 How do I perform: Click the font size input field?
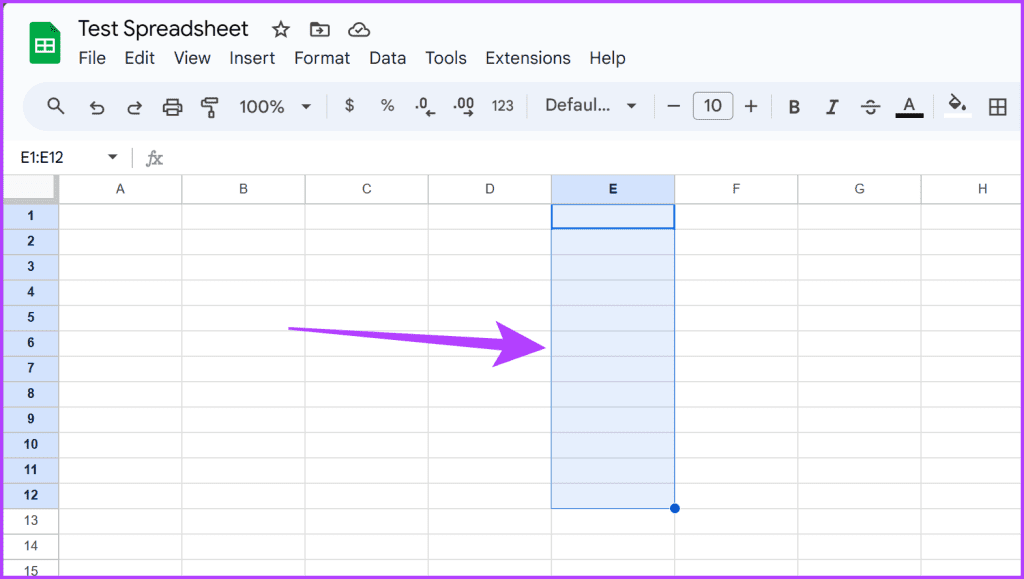[x=712, y=106]
